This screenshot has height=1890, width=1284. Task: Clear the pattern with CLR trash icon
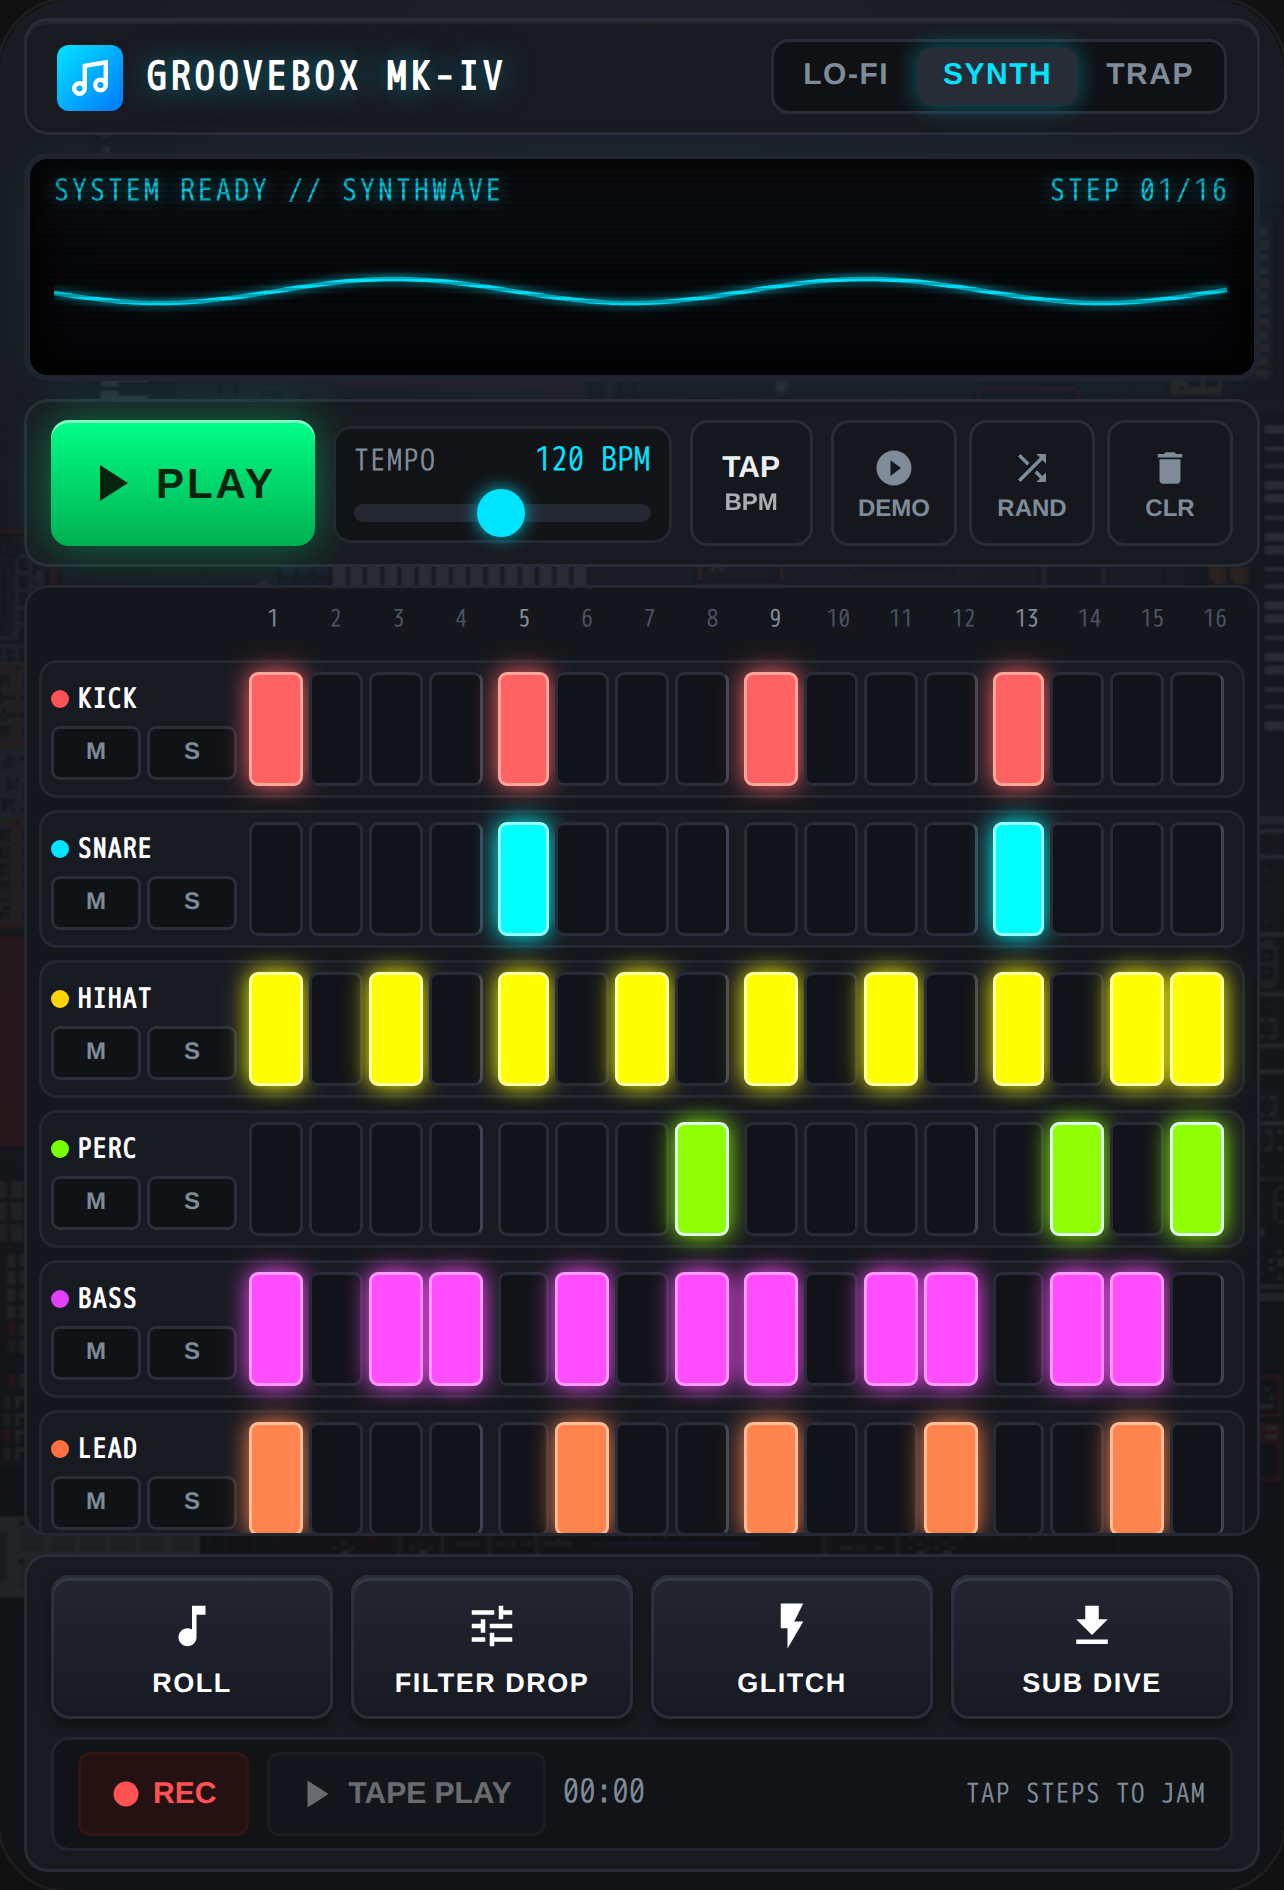click(x=1169, y=483)
